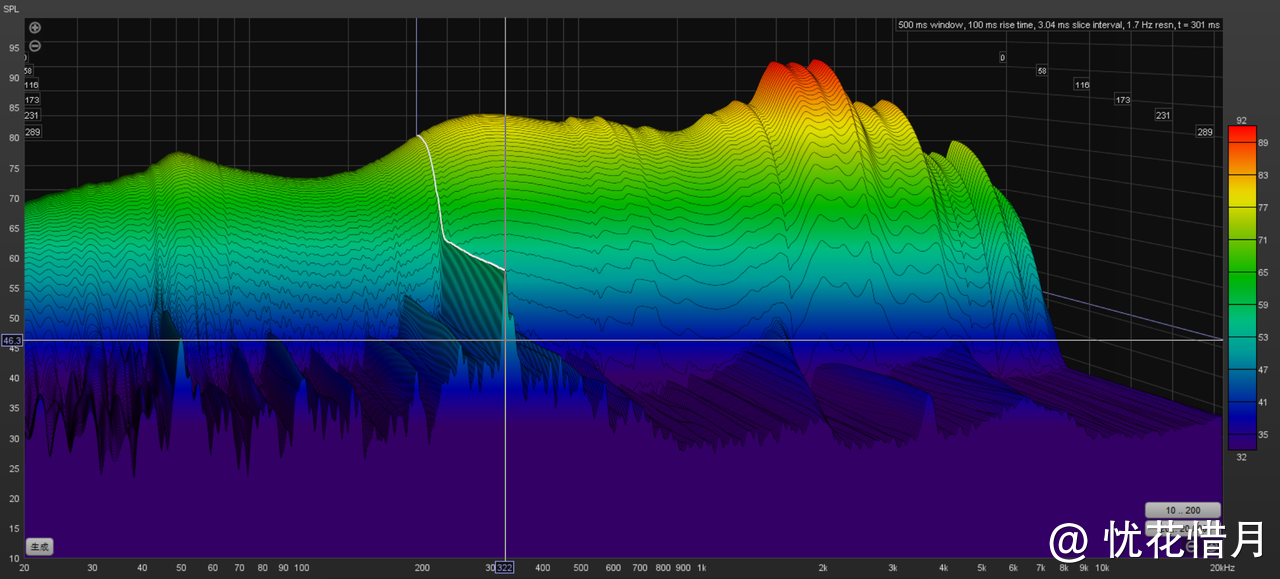Click the vertical zoom out minus icon
Screen dimensions: 1280x579
tap(35, 46)
